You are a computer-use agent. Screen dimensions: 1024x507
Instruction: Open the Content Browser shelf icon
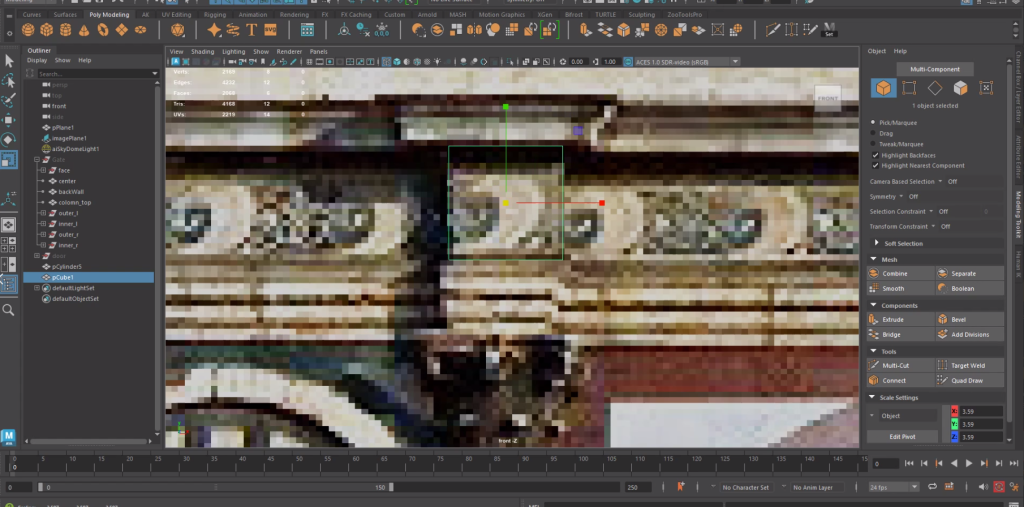pos(307,30)
